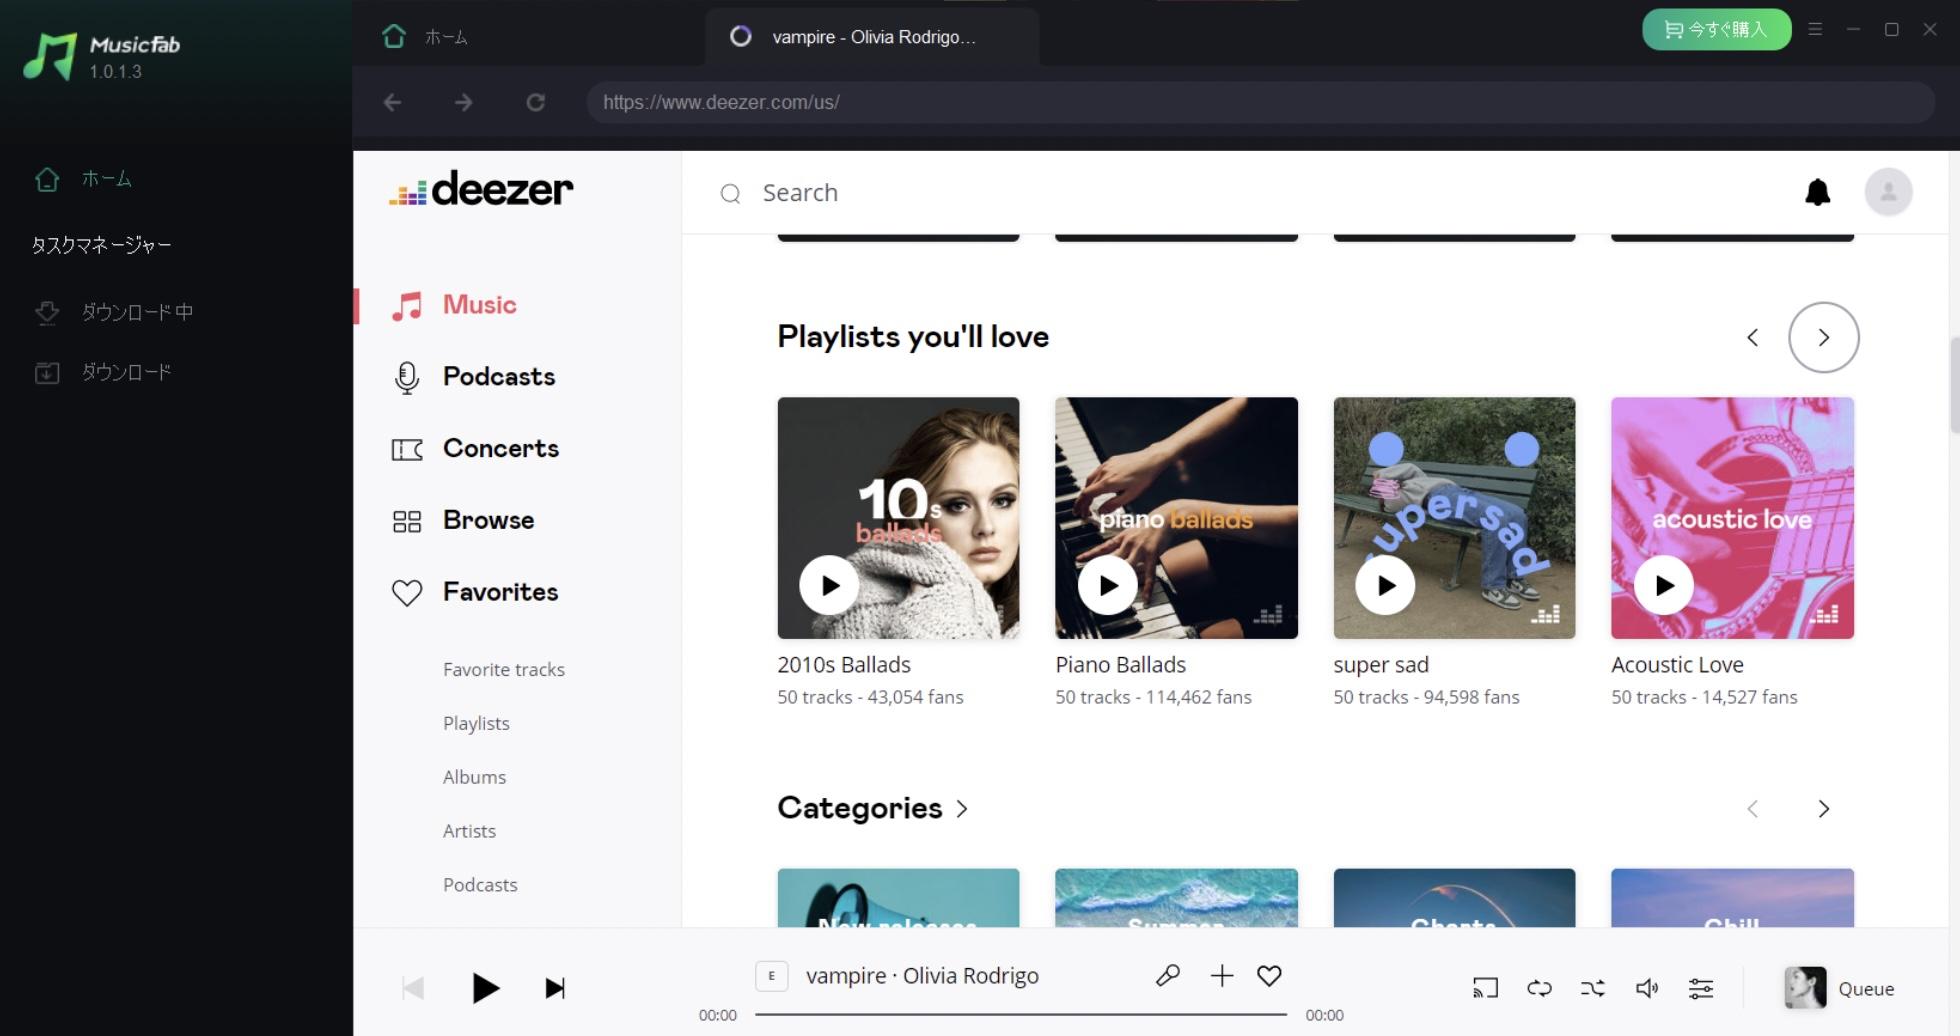Open the cast to device icon

tap(1485, 989)
